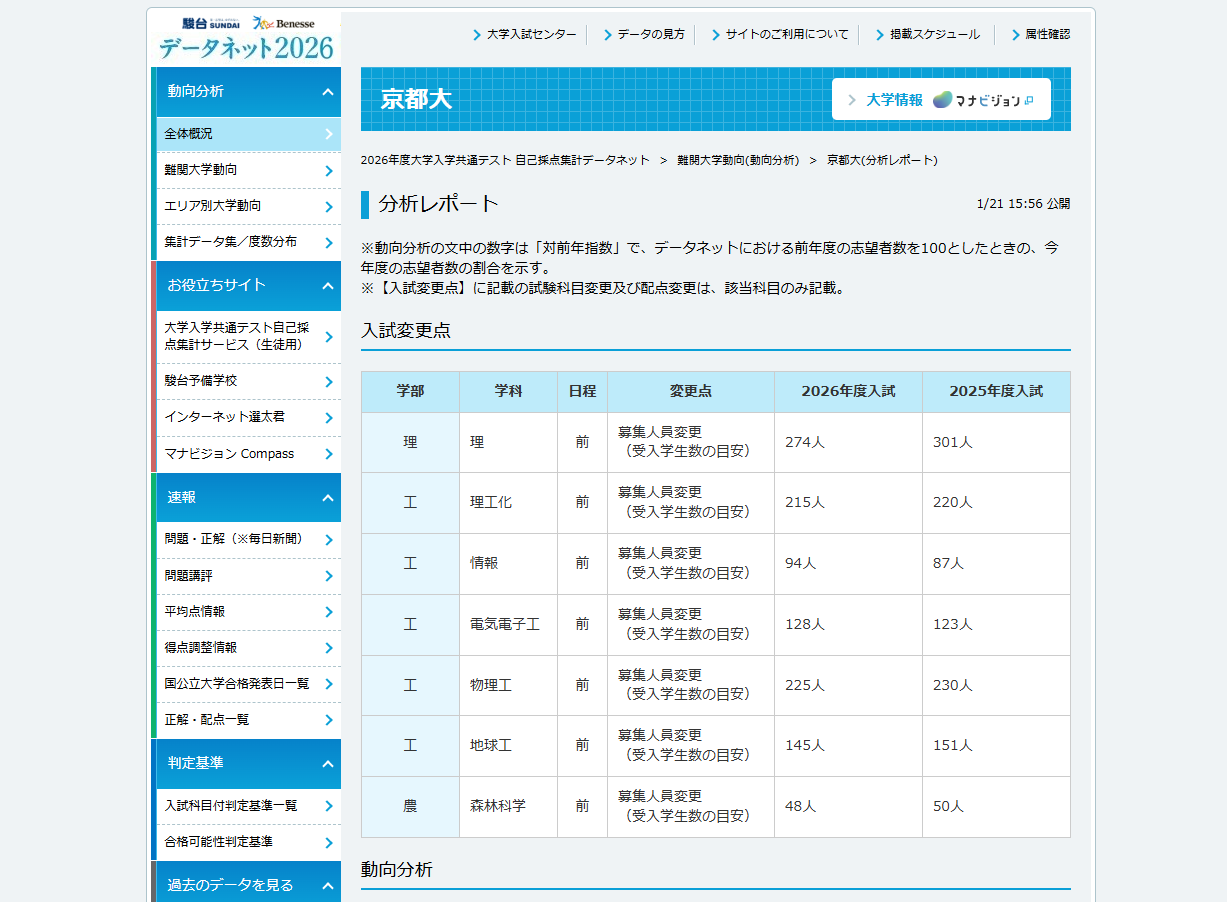Open 掲載スケジュール in the top navigation

(924, 33)
